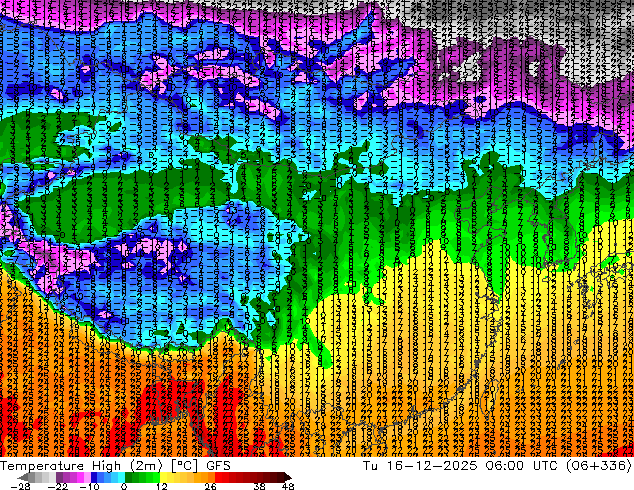Pick the dark green swatch right of 0
Screen dimensions: 634x490
(x=129, y=477)
